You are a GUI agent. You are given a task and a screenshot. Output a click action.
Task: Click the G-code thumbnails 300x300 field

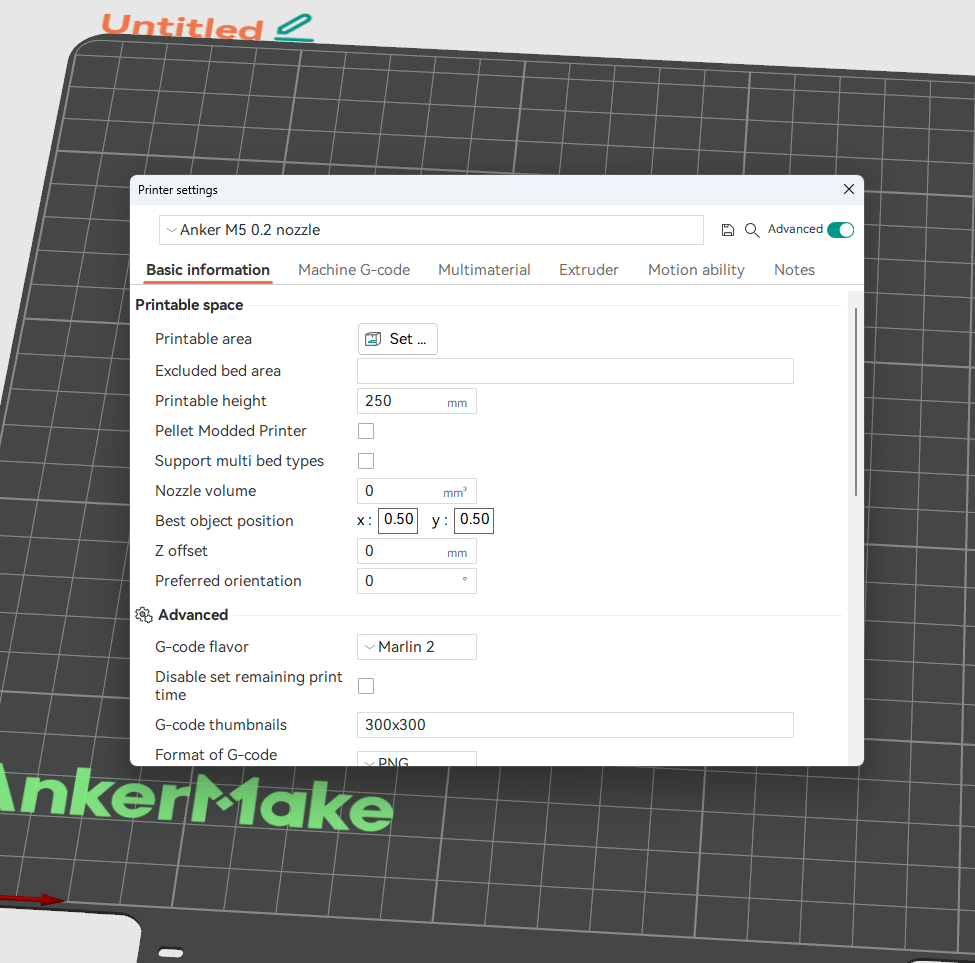tap(575, 725)
